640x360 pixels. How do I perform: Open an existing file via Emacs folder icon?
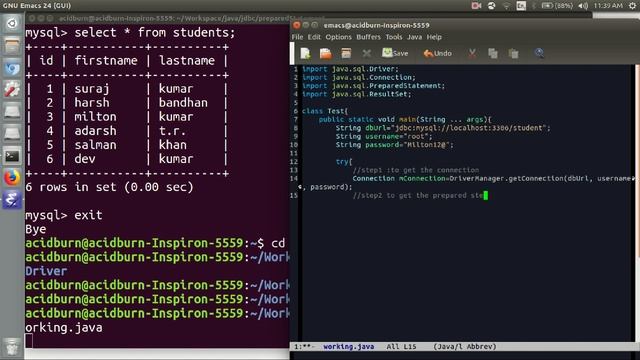(325, 53)
